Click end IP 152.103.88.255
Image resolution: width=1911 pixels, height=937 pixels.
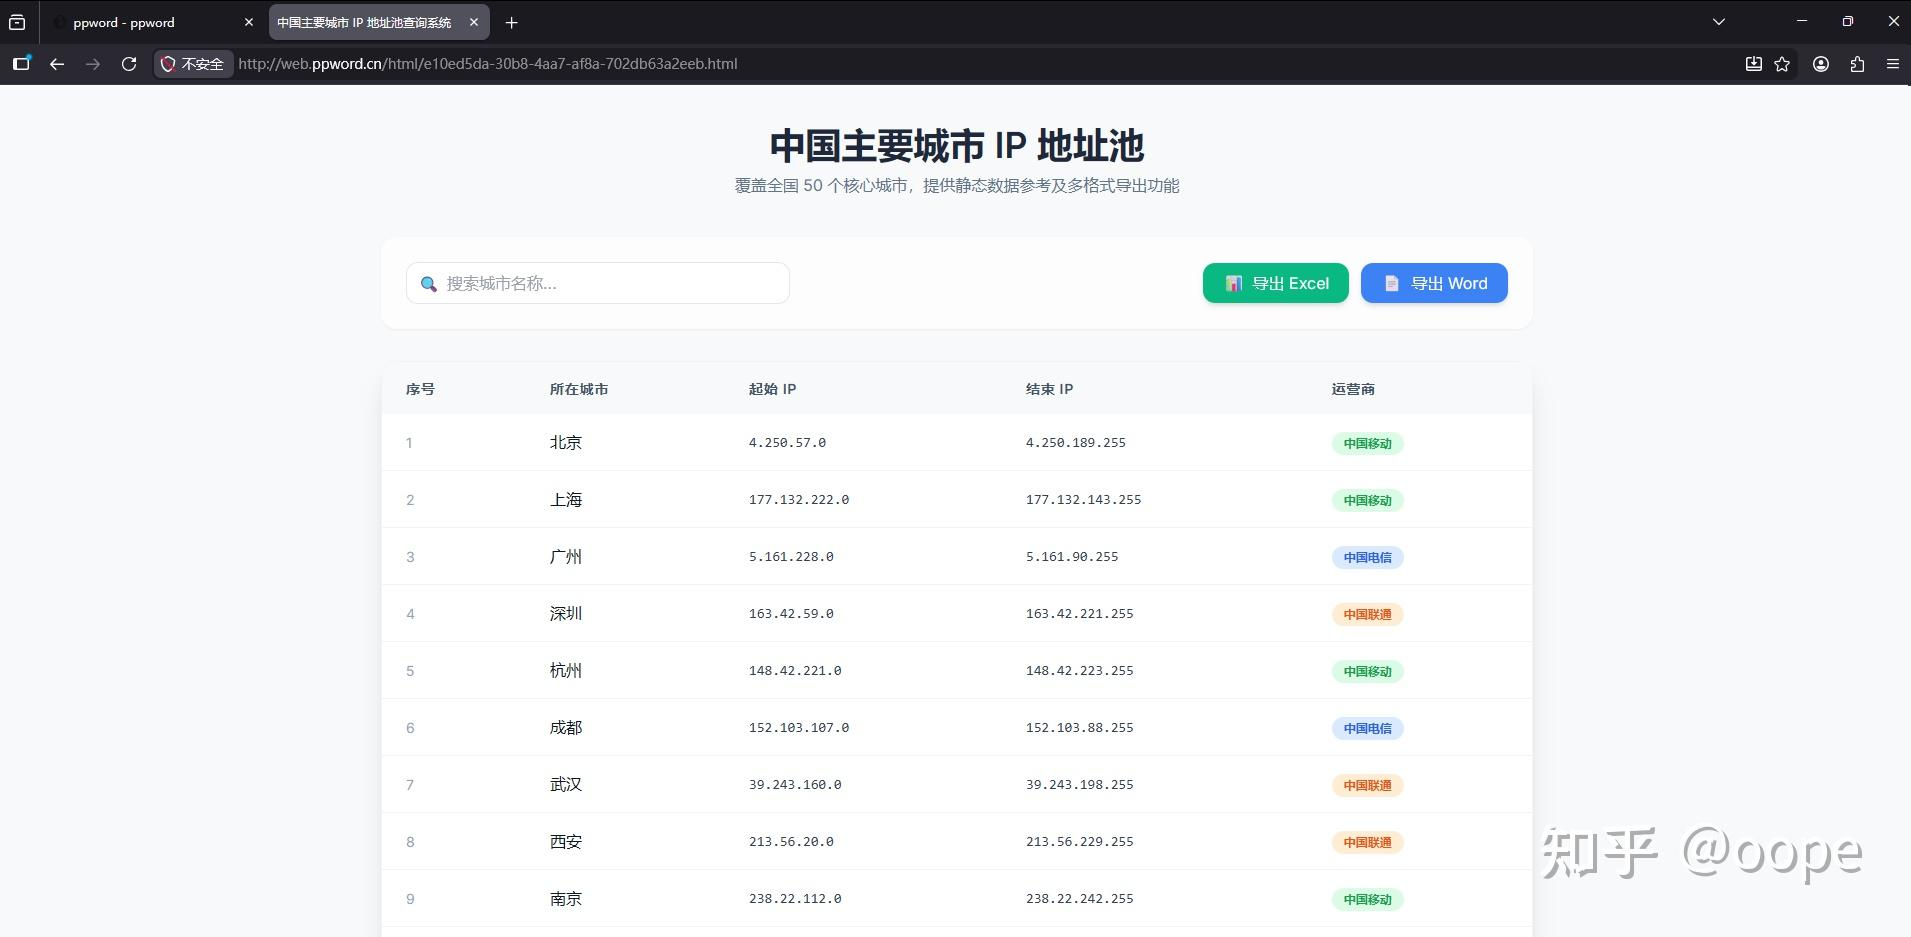click(x=1080, y=727)
